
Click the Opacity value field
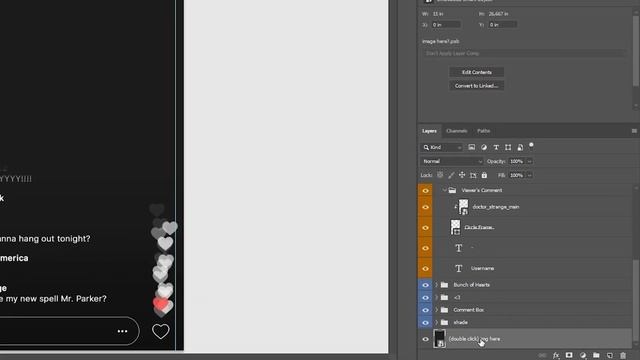(516, 162)
